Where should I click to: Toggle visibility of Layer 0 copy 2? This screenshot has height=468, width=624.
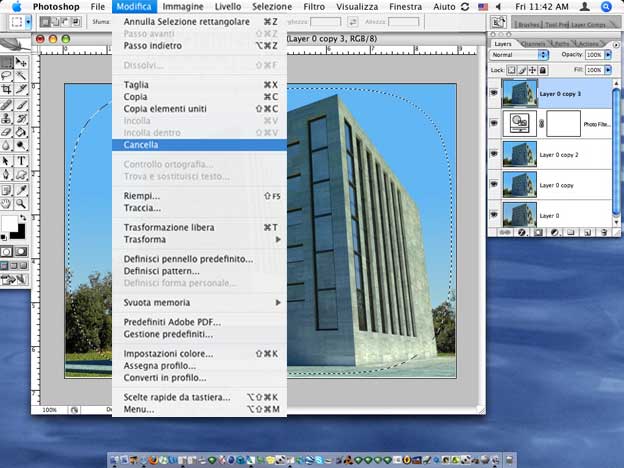click(494, 153)
